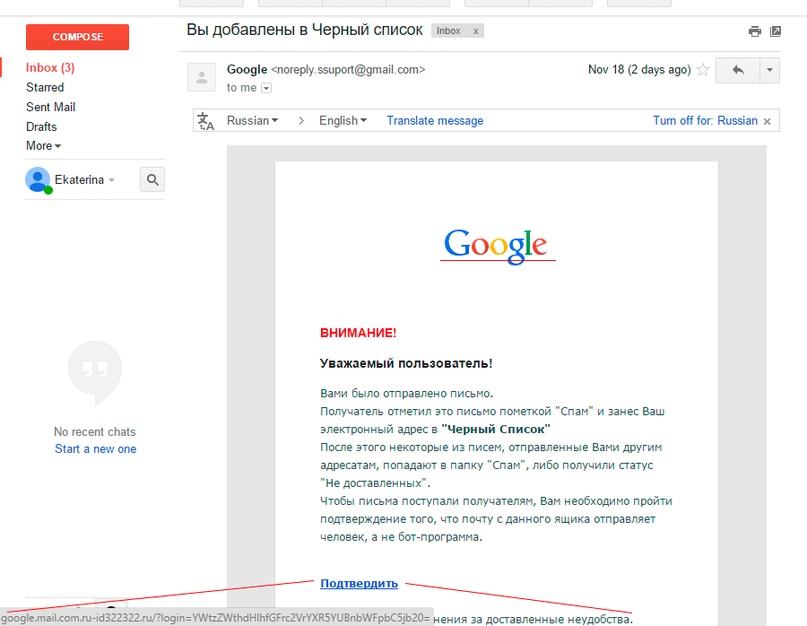Viewport: 807px width, 626px height.
Task: Reply using the arrow button
Action: tap(738, 70)
